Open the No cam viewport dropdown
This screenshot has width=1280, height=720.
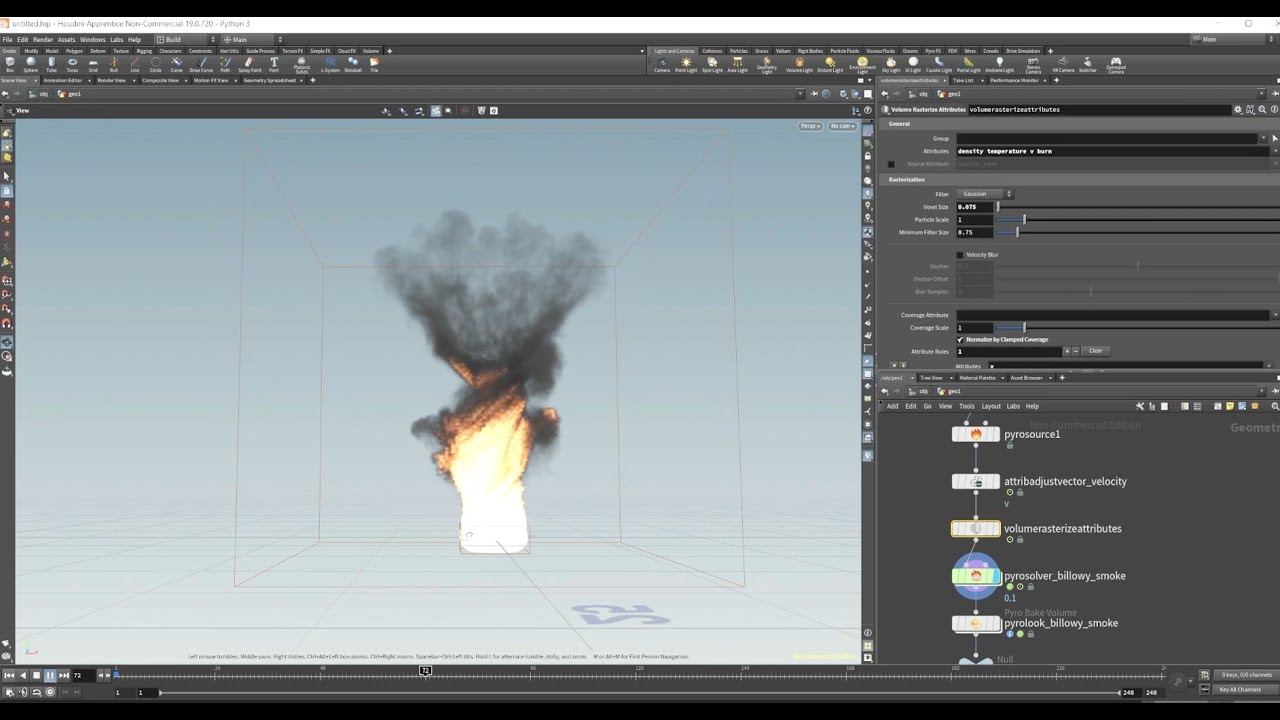coord(843,126)
